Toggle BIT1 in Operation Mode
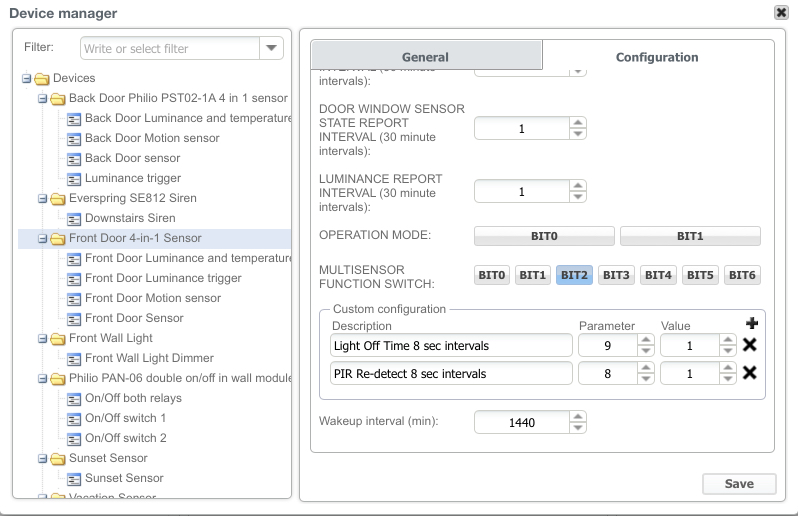Screen dimensions: 798x516 coord(690,236)
